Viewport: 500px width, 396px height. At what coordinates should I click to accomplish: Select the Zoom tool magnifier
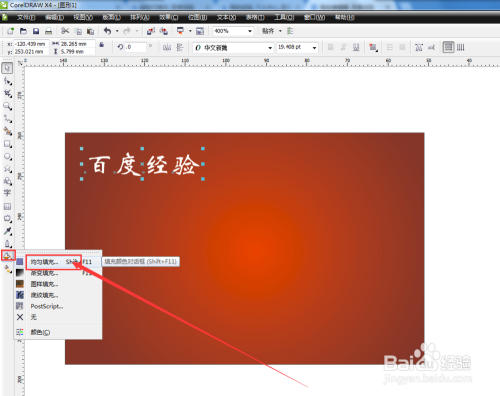coord(7,106)
